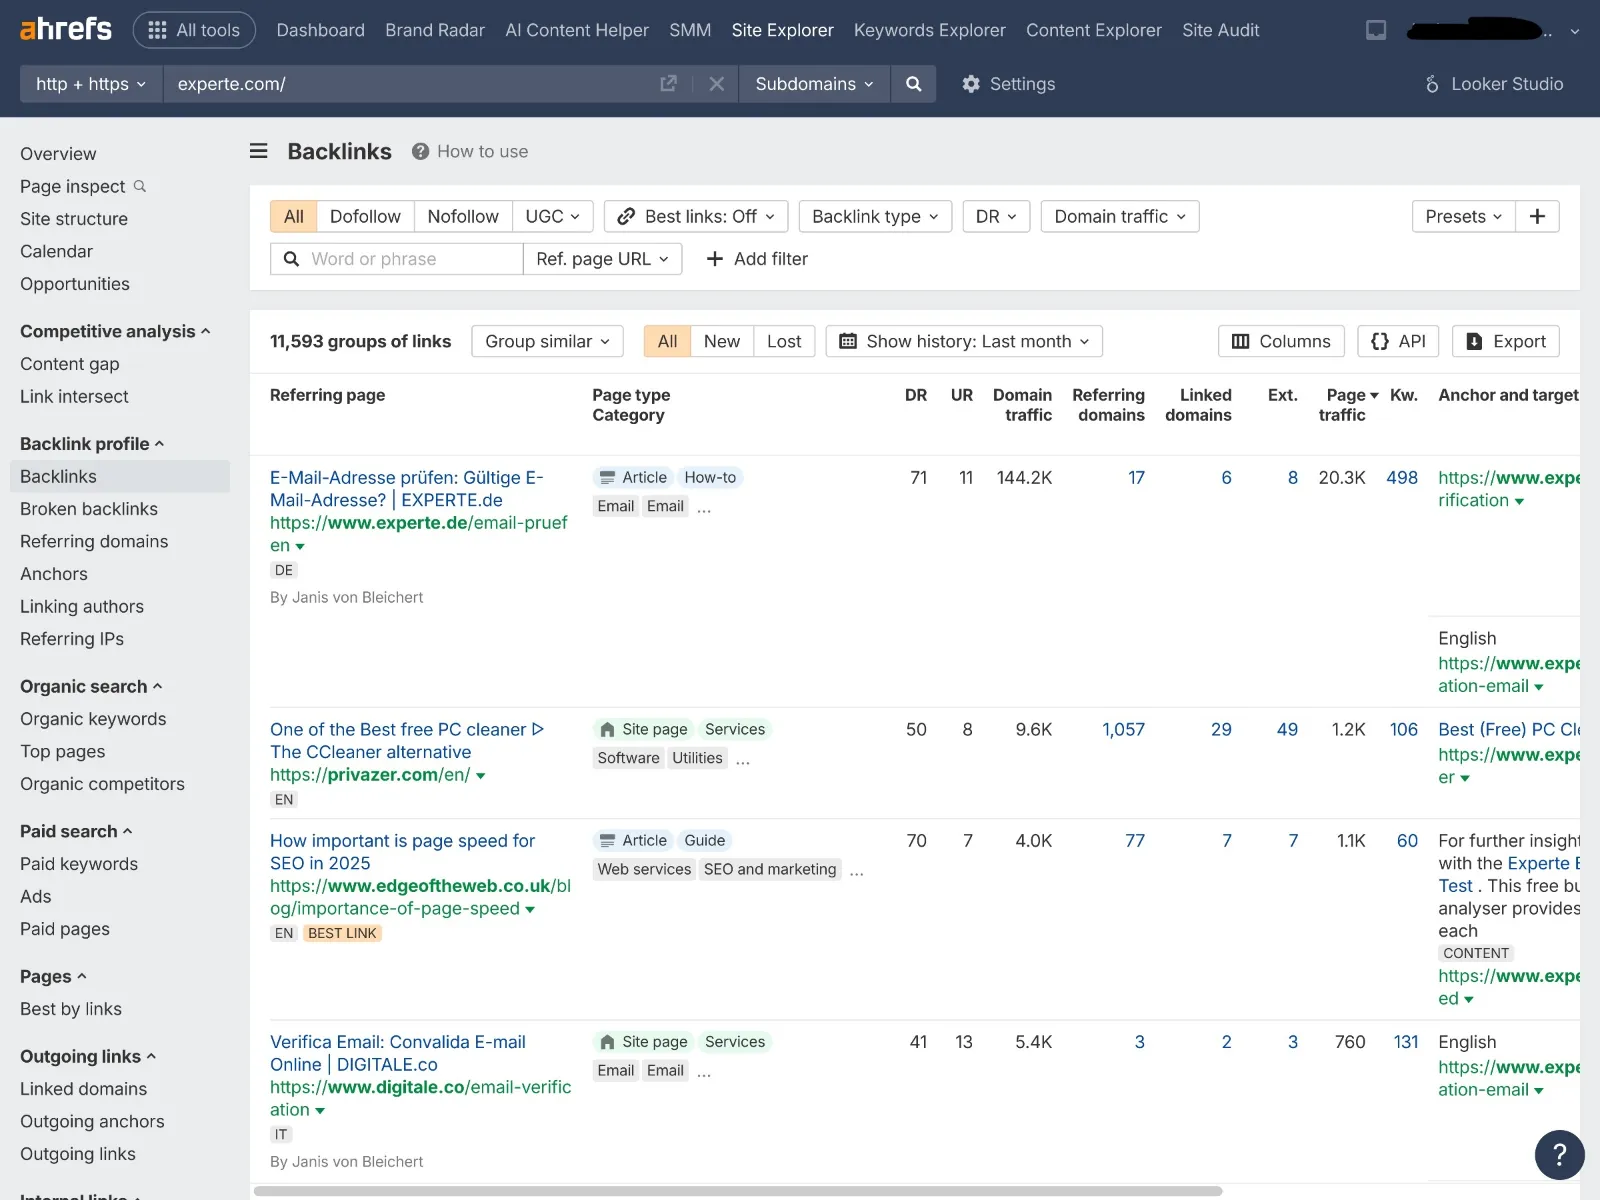Open the help question mark bubble
Screen dimensions: 1600x1200
1559,1155
